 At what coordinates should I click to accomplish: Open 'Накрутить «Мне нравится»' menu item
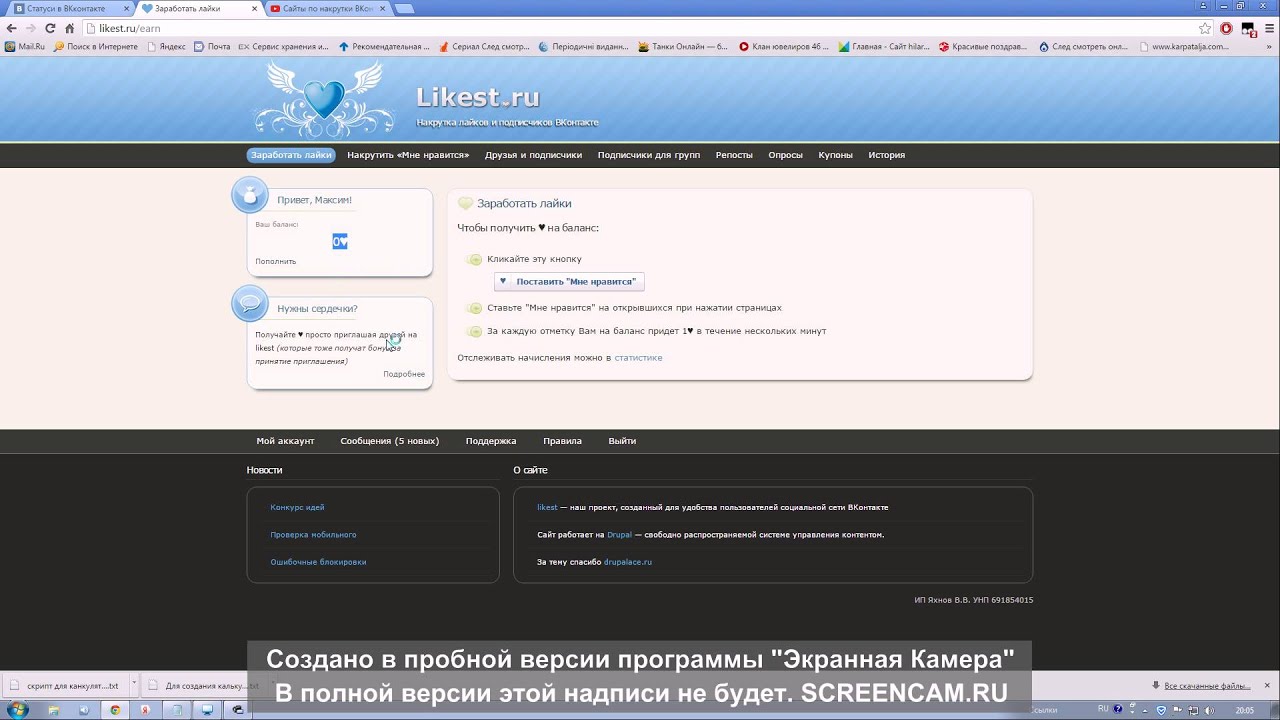pos(408,155)
